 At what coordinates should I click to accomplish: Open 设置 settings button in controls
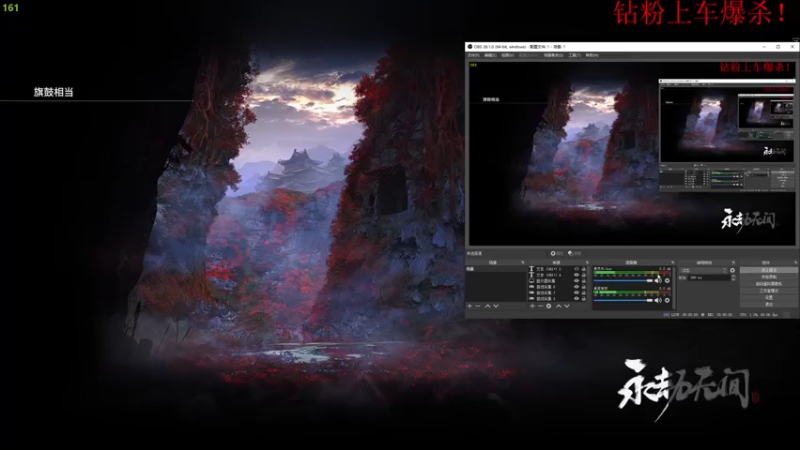[x=768, y=297]
